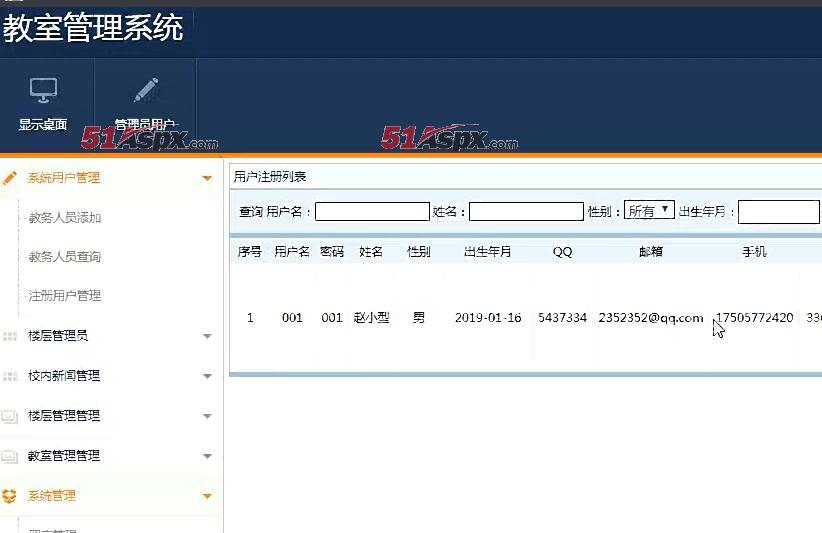Click the email cell 2352352@qq.com
This screenshot has width=822, height=533.
click(x=651, y=318)
